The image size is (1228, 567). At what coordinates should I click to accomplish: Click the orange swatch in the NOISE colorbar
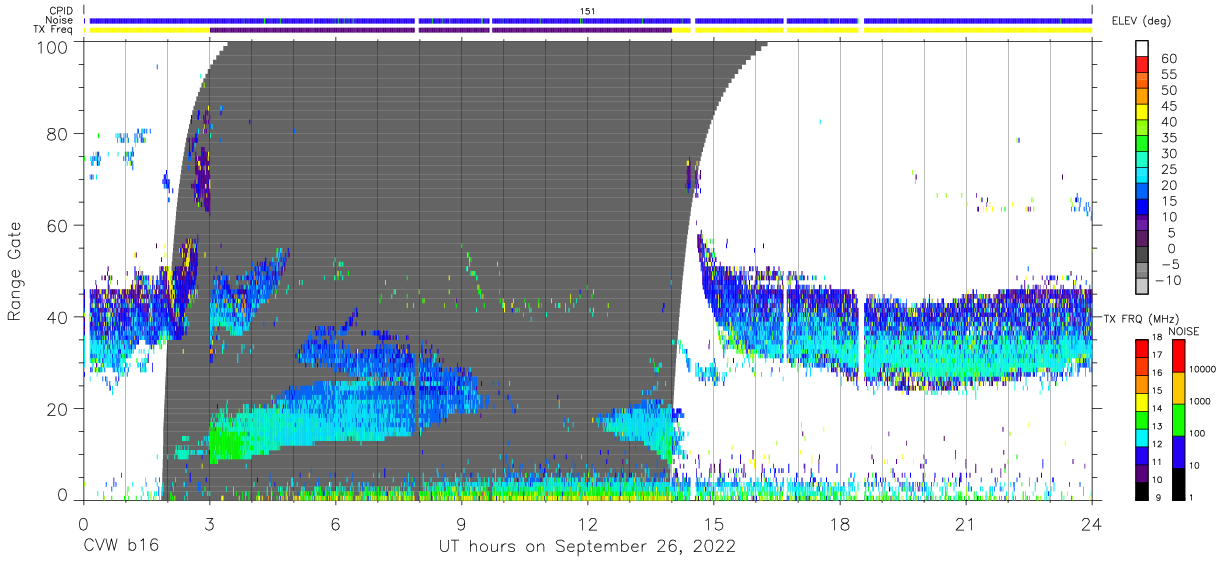point(1179,388)
